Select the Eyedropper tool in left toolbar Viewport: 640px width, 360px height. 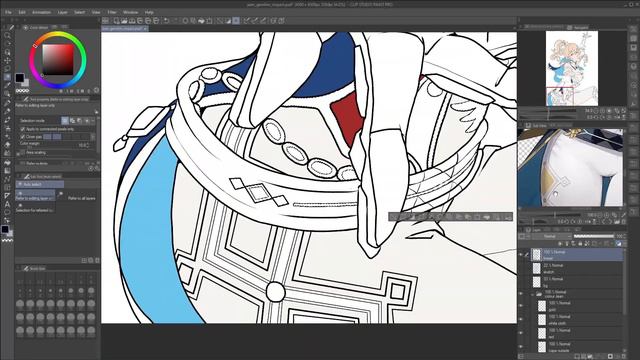coord(7,85)
